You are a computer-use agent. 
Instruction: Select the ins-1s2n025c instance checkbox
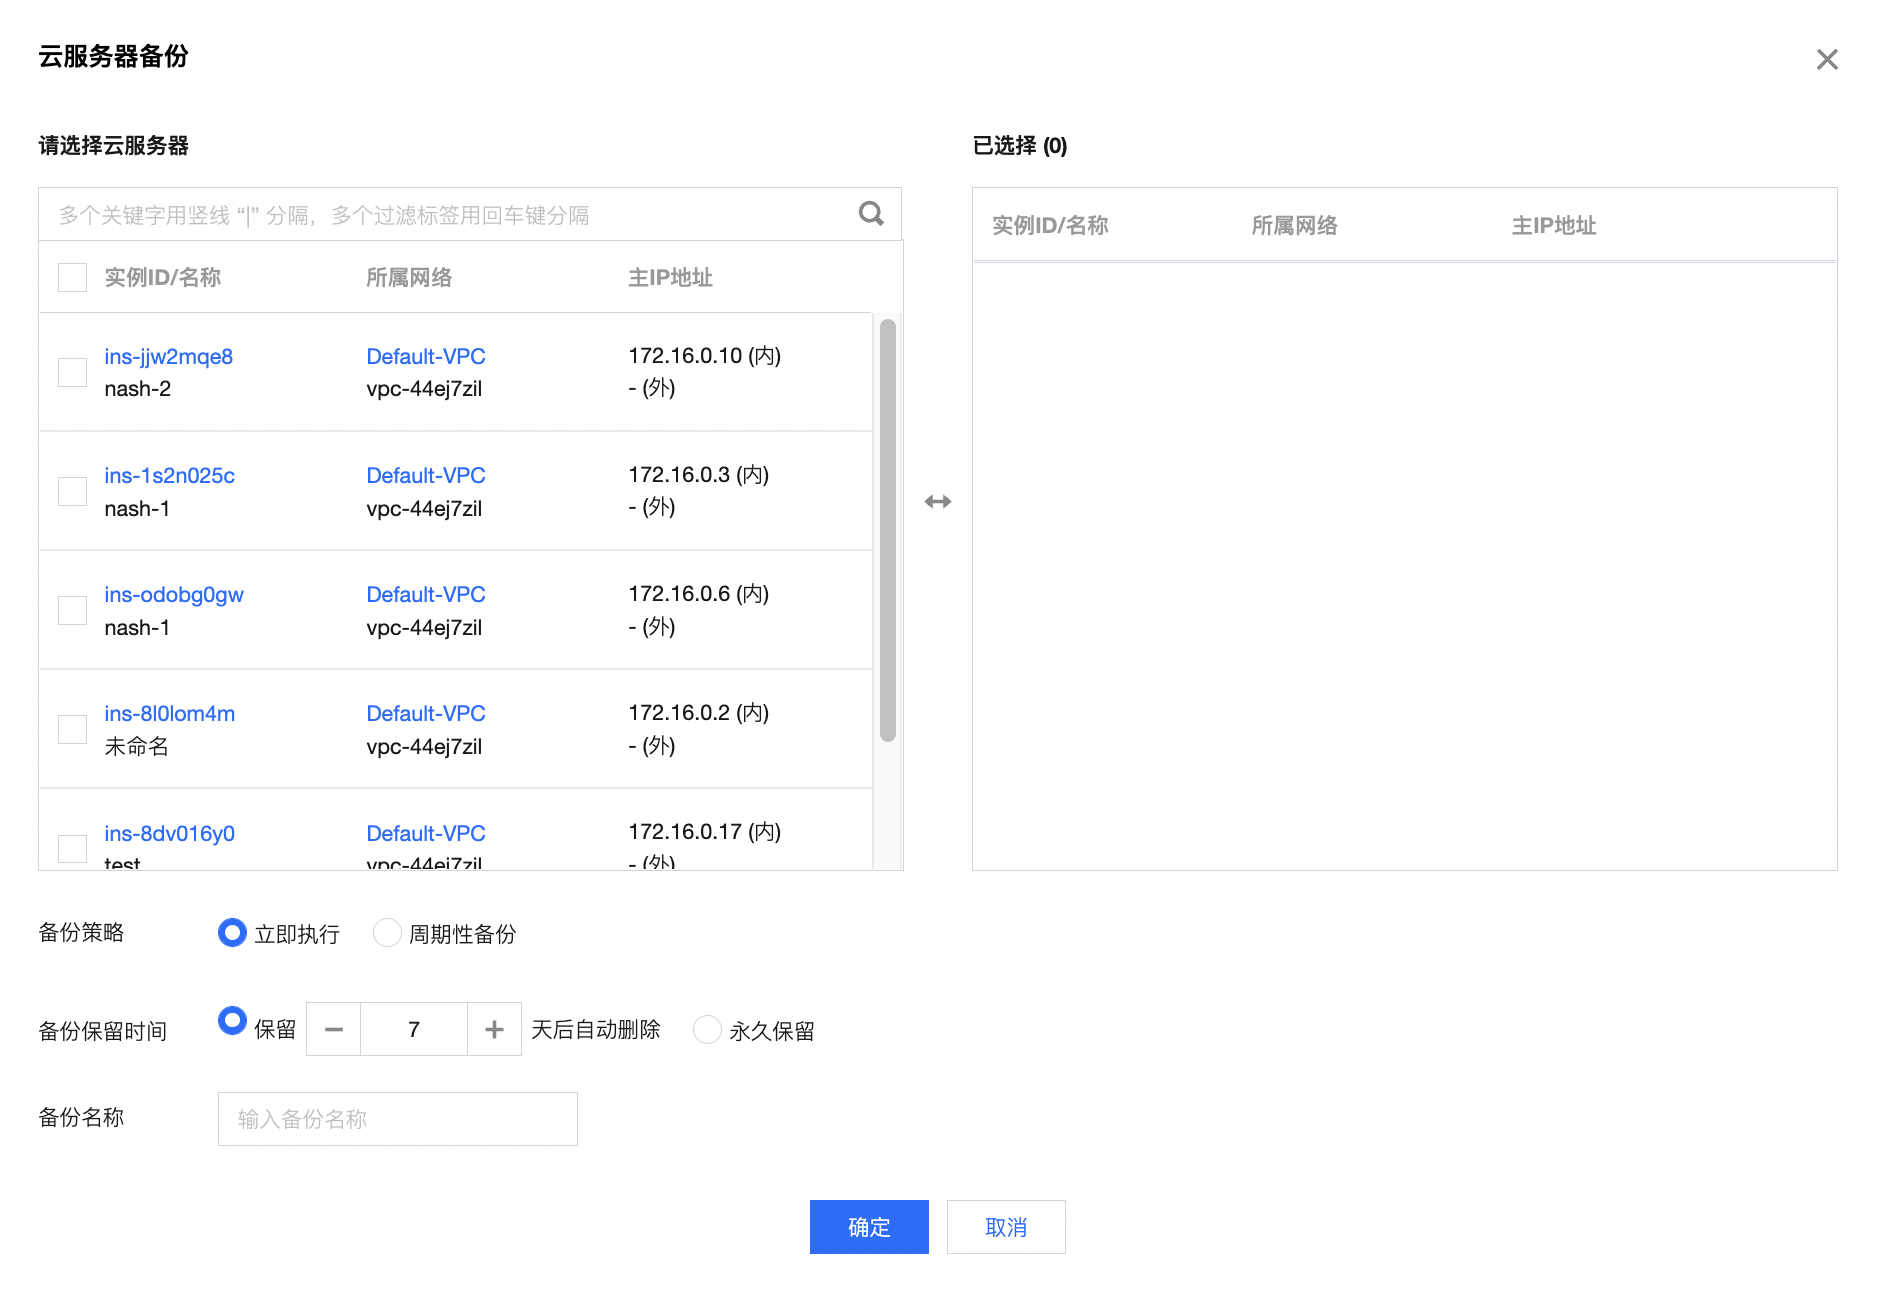coord(72,491)
